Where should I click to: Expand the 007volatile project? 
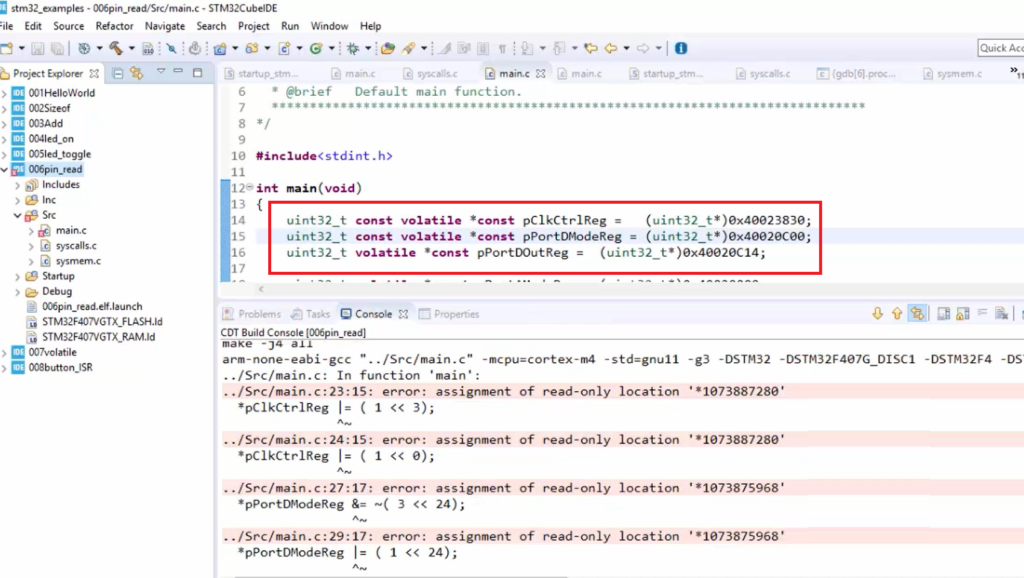(x=5, y=353)
